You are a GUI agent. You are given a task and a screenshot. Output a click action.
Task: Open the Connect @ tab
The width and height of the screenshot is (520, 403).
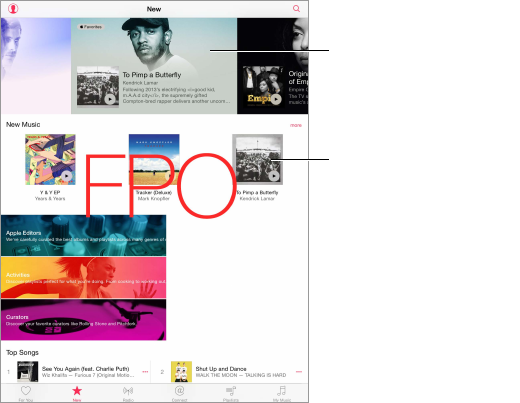coord(179,393)
